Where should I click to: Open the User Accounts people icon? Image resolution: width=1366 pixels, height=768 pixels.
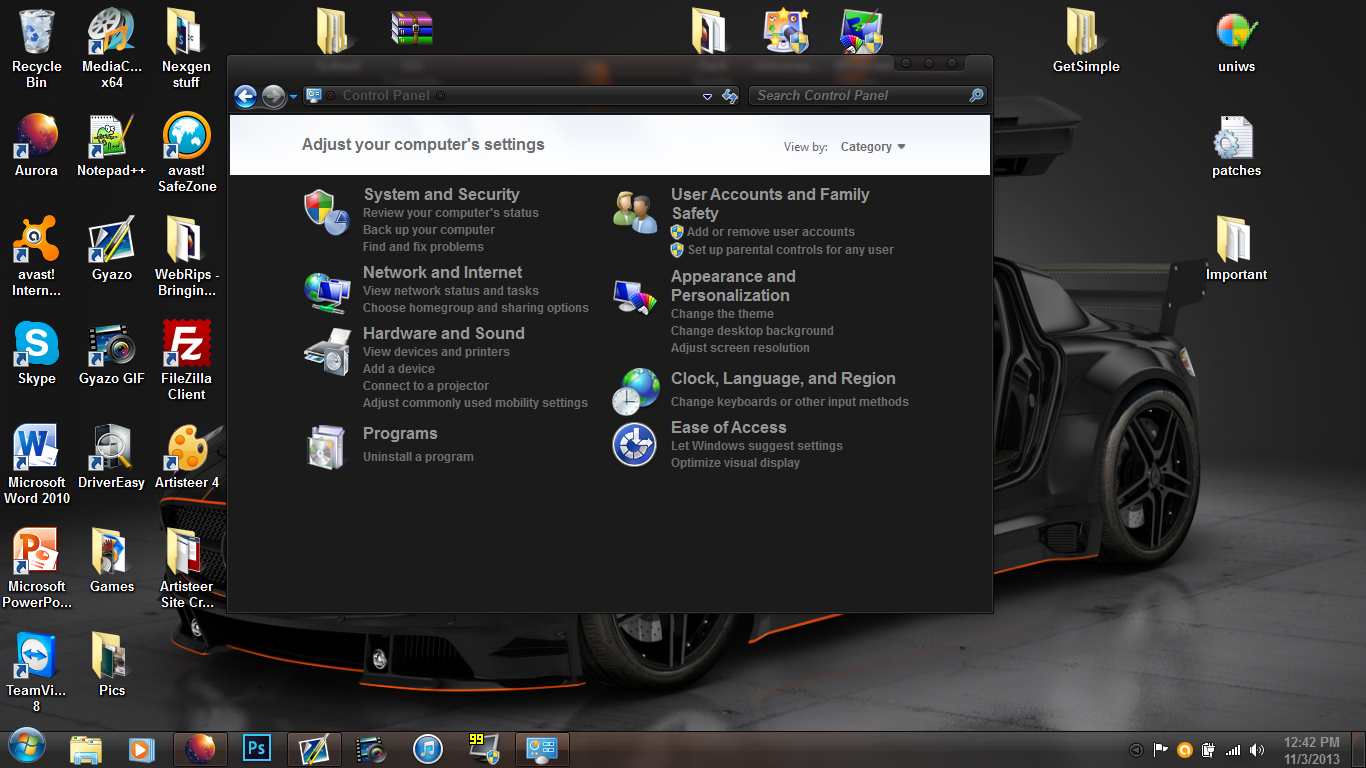coord(635,211)
